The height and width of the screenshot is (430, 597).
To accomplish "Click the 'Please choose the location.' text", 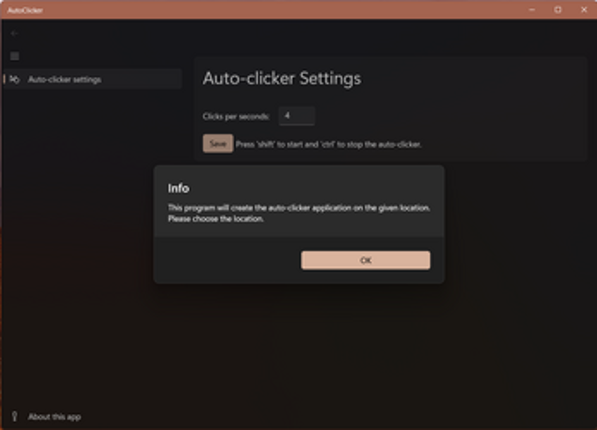I will pos(216,219).
